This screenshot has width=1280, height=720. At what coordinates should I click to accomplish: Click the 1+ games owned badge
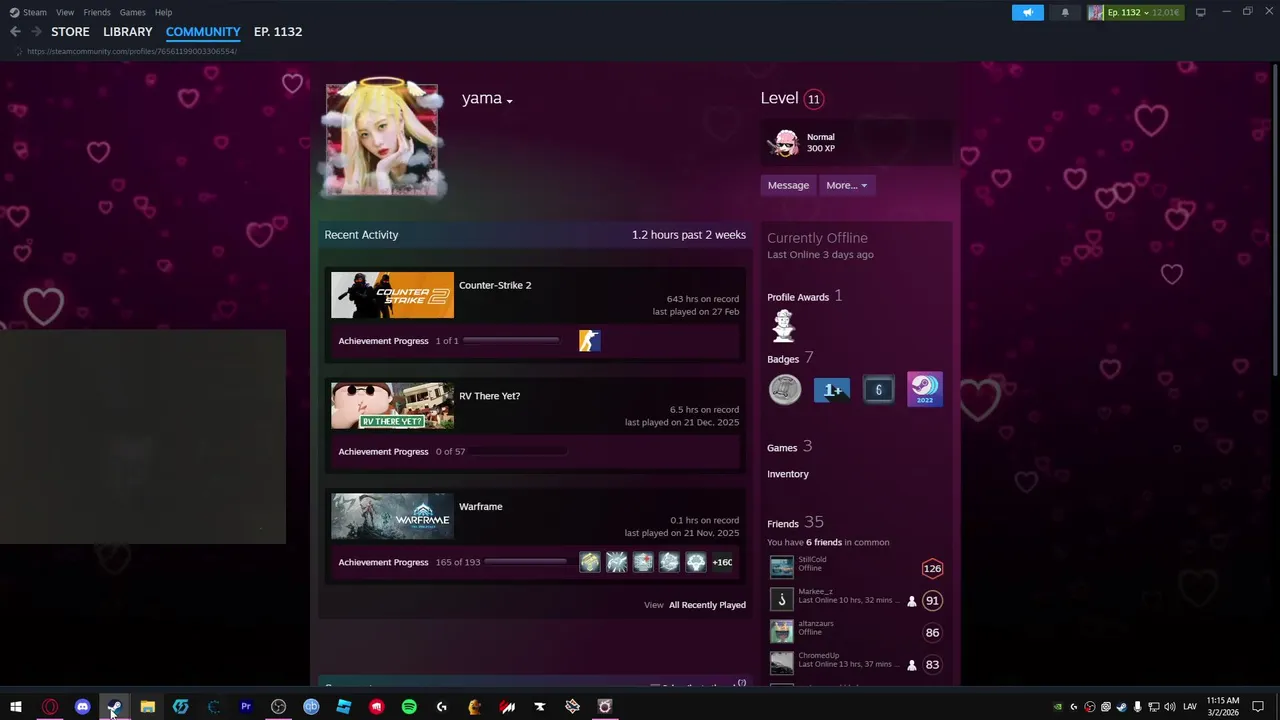tap(832, 390)
